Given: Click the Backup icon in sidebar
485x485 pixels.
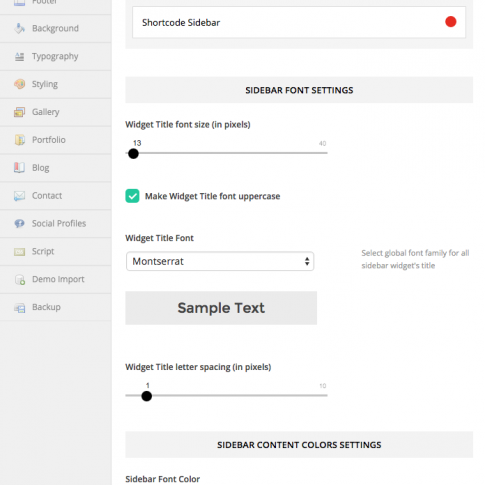Looking at the screenshot, I should pos(19,307).
